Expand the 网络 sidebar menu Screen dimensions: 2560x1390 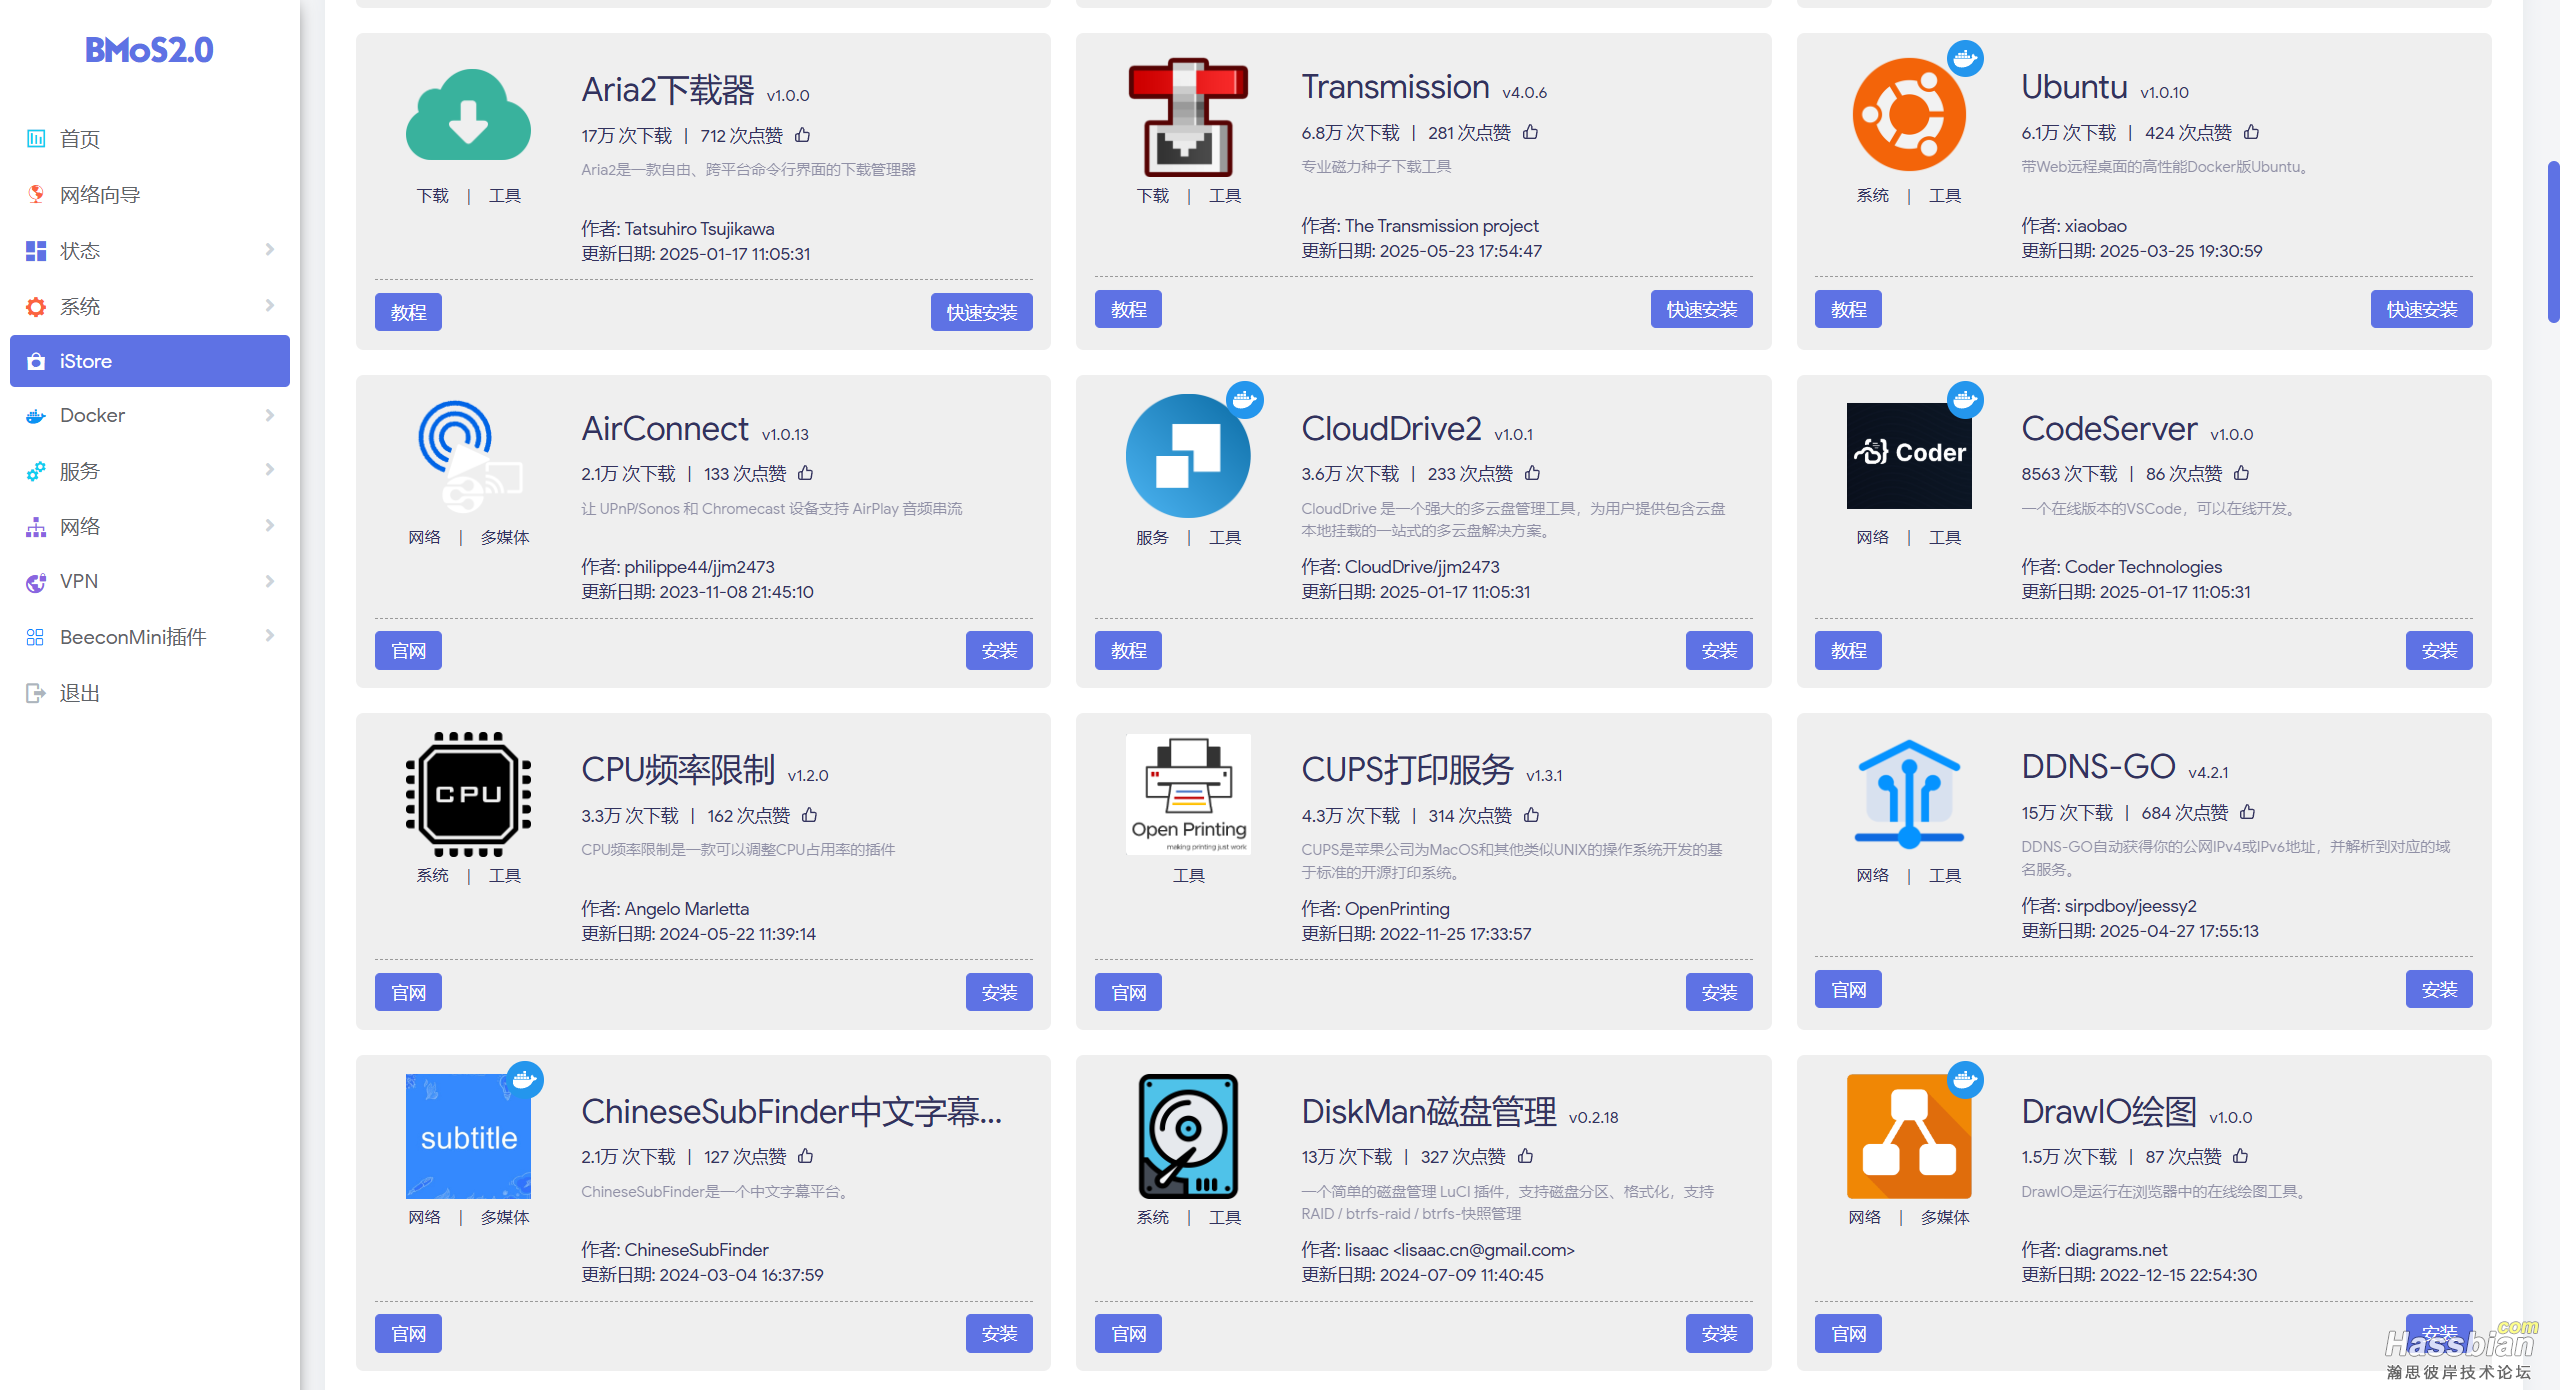tap(150, 526)
